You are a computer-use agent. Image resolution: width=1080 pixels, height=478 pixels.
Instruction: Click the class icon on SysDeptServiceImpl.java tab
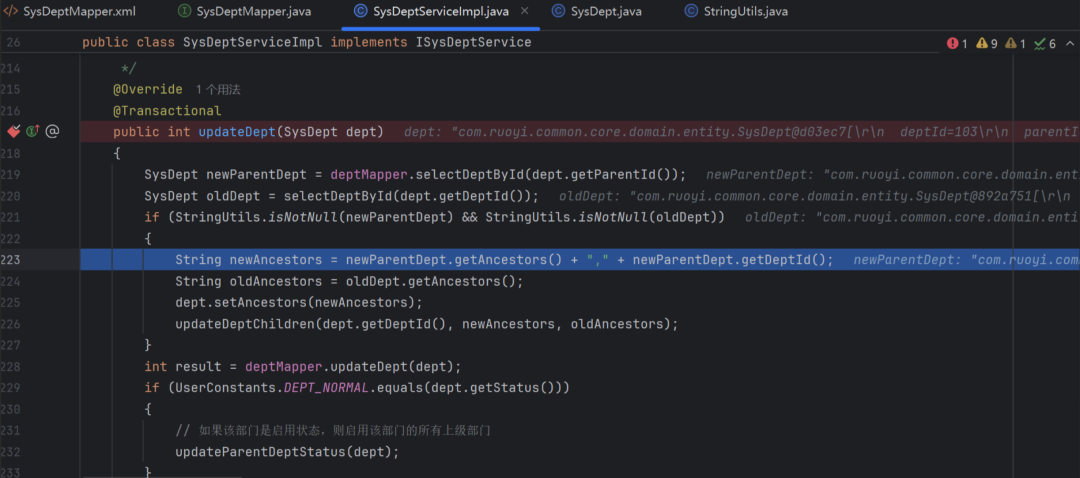[x=360, y=11]
